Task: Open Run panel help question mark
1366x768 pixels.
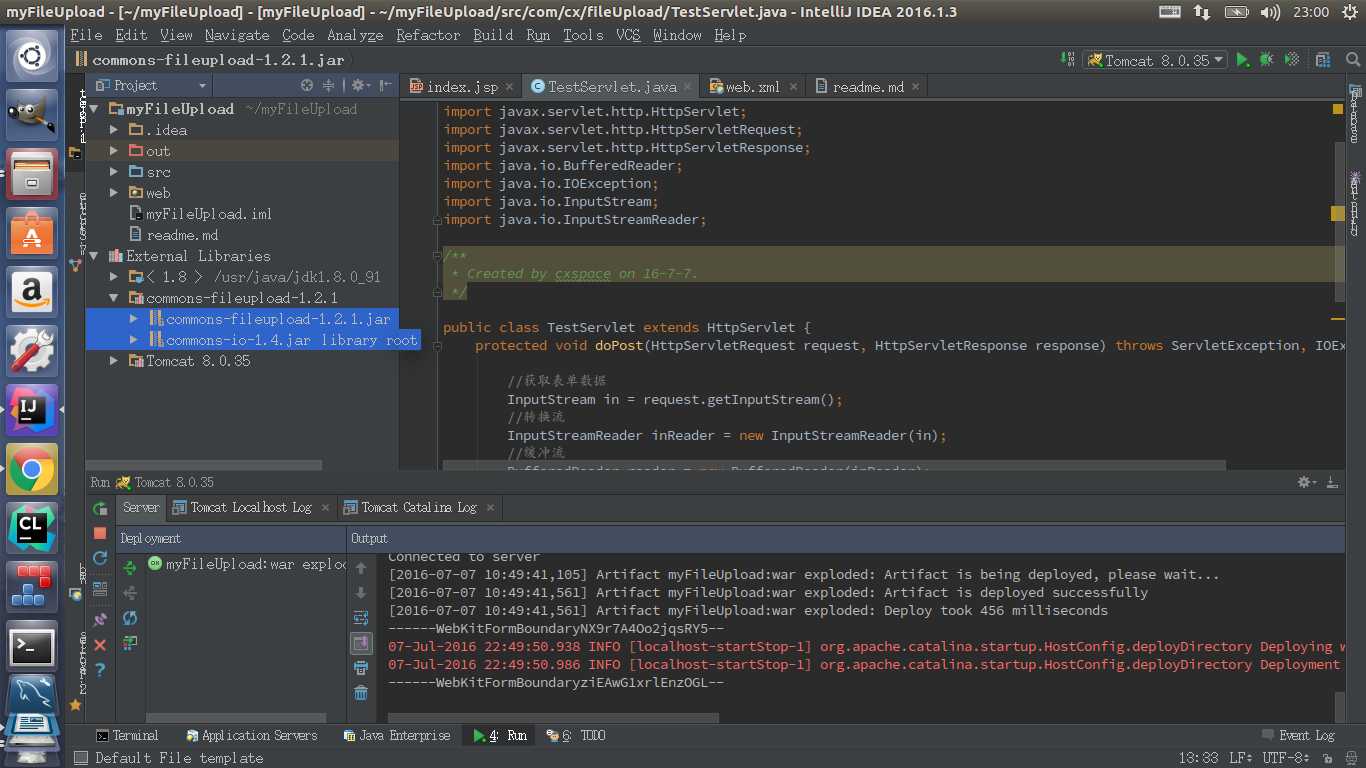Action: point(100,669)
